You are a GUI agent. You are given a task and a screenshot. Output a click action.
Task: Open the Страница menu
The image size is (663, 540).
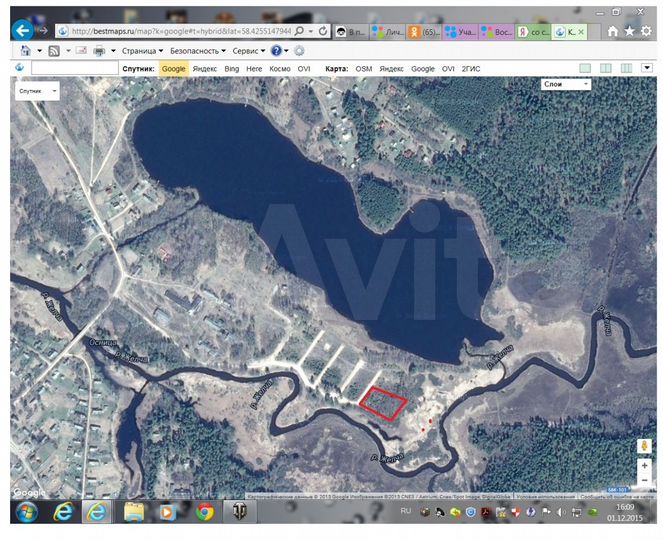pos(142,51)
